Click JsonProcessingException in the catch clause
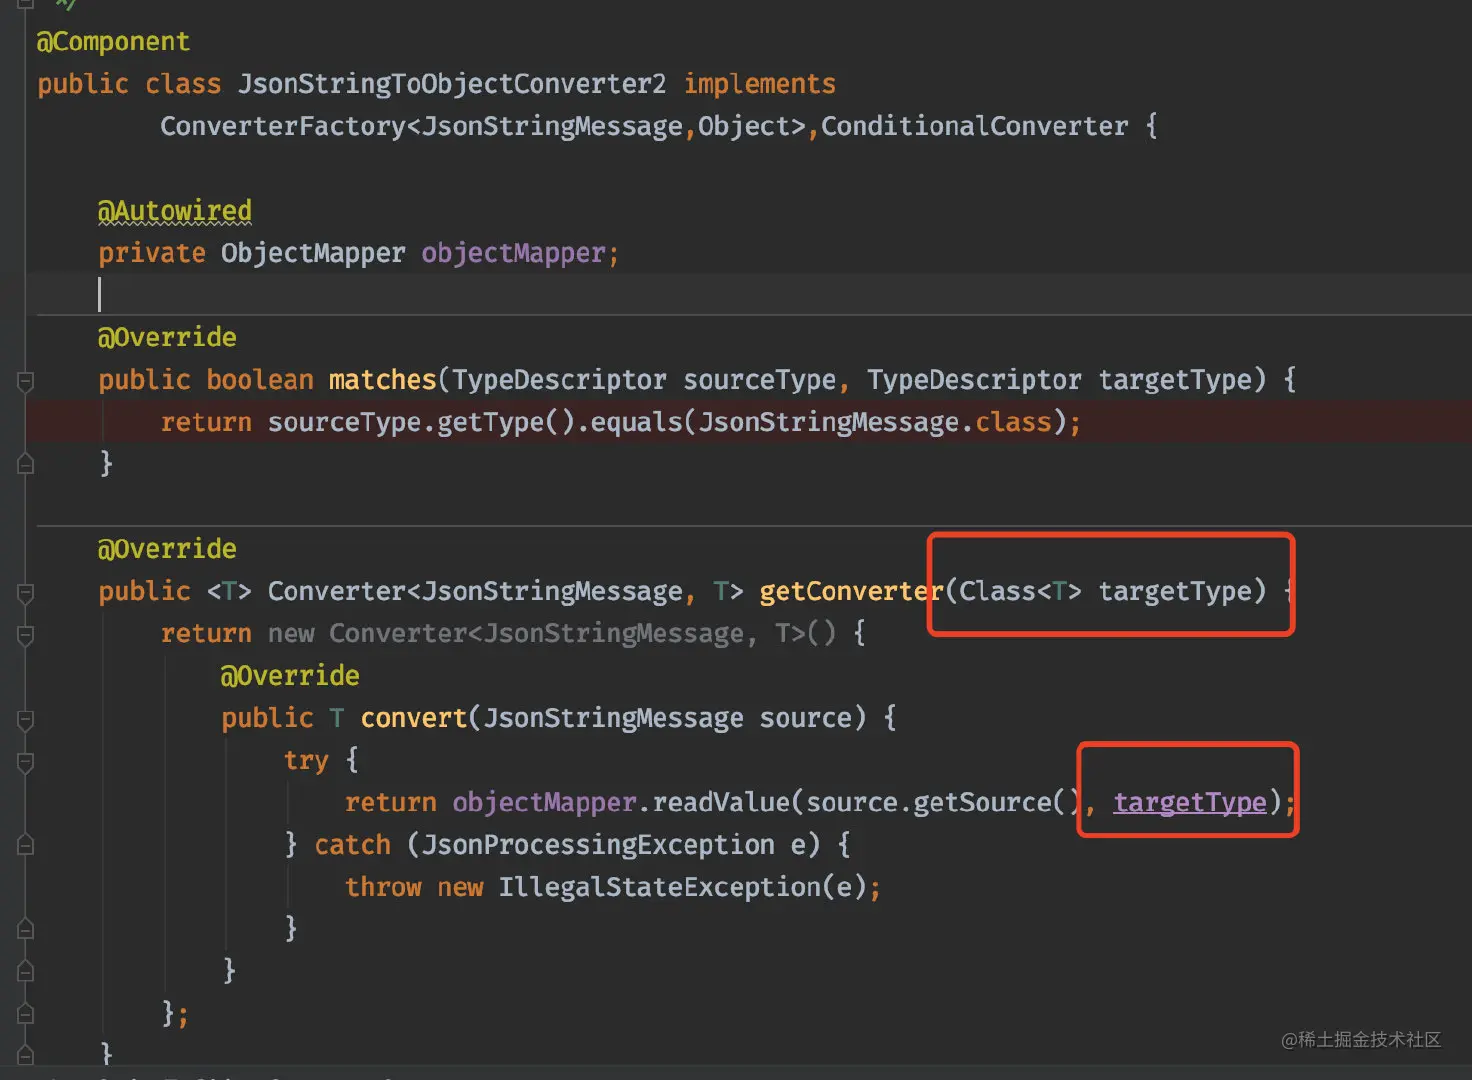This screenshot has height=1080, width=1472. (x=598, y=845)
